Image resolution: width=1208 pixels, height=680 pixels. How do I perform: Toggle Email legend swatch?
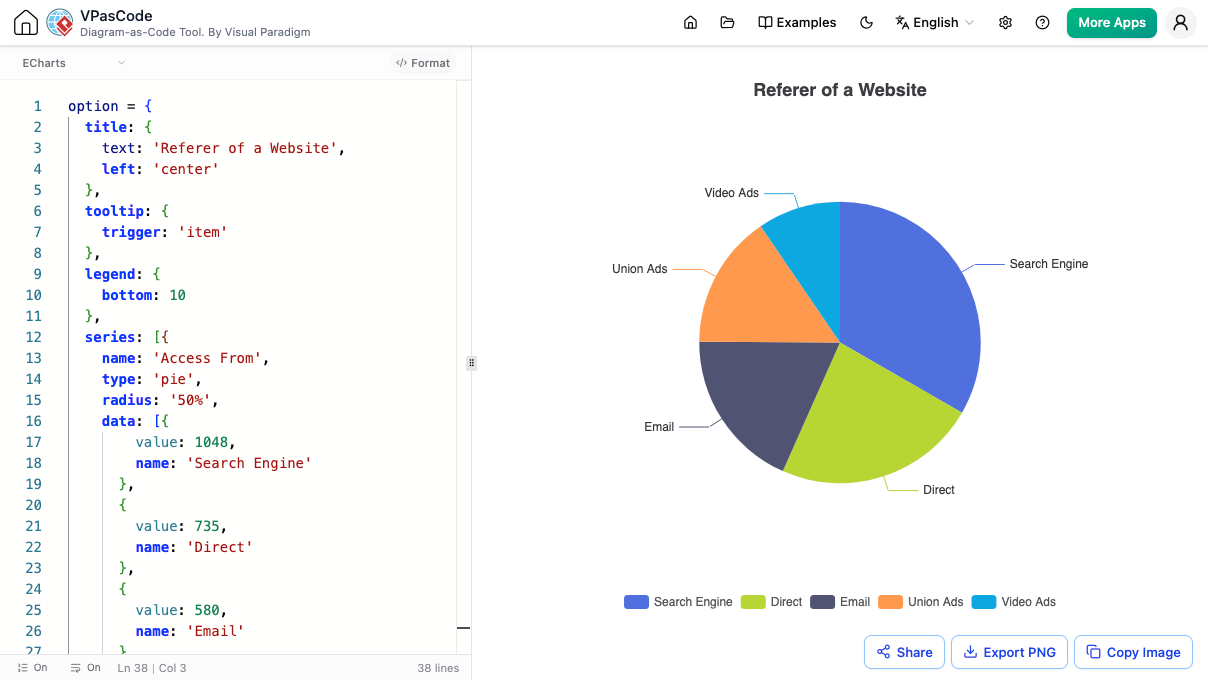pyautogui.click(x=823, y=602)
